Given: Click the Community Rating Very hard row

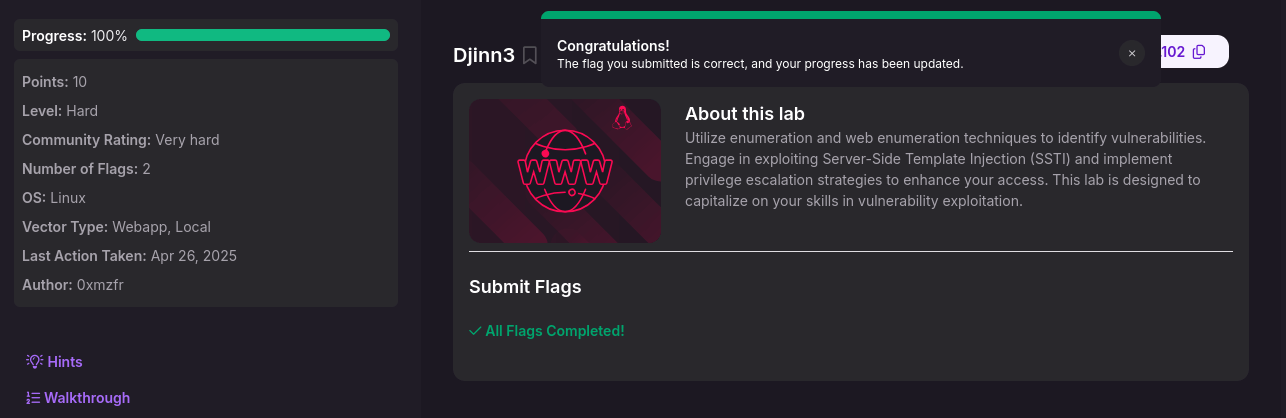Looking at the screenshot, I should 121,140.
